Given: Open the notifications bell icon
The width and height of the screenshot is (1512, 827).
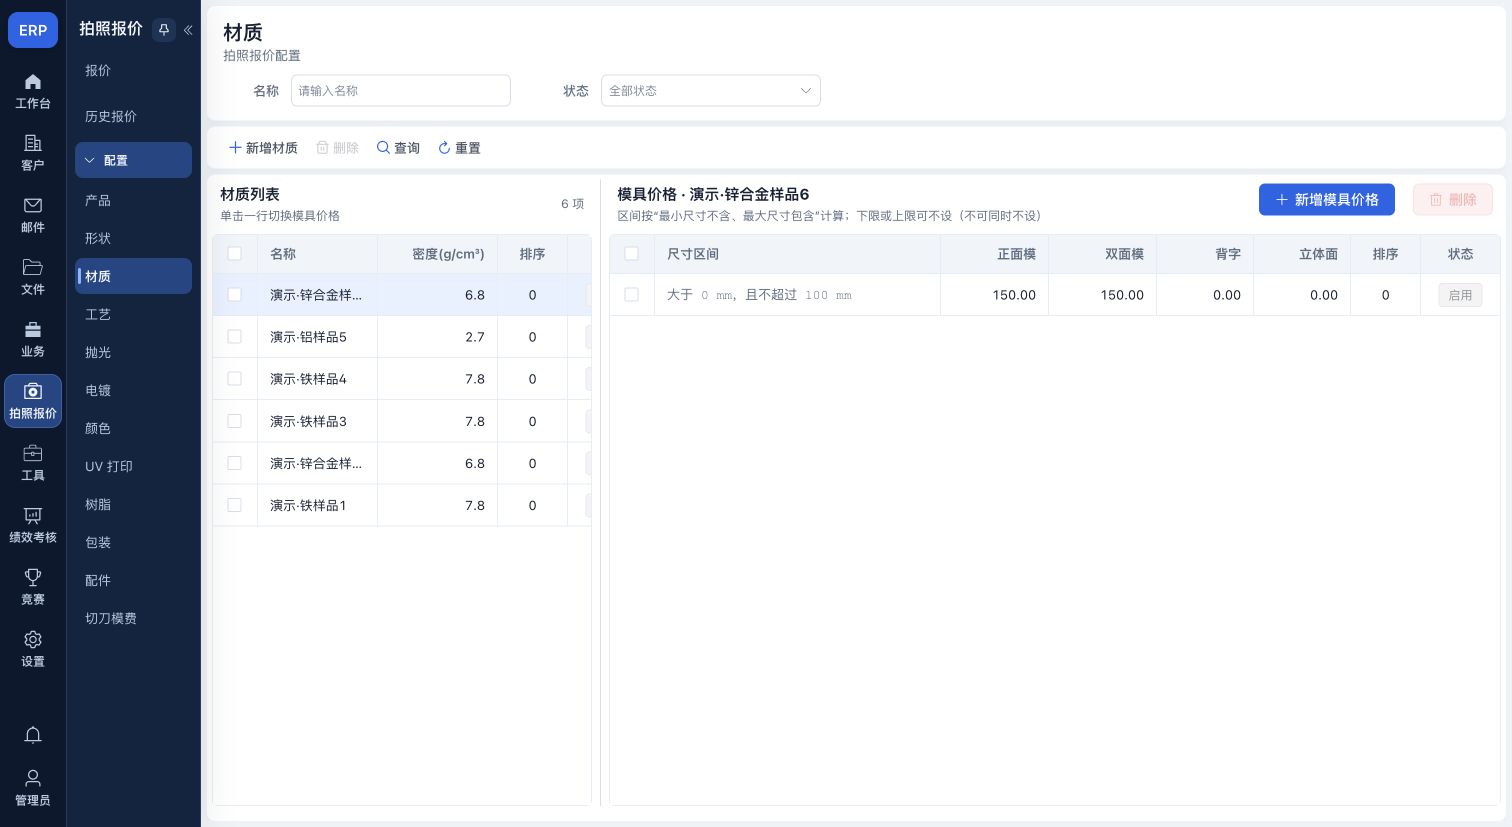Looking at the screenshot, I should [x=33, y=735].
